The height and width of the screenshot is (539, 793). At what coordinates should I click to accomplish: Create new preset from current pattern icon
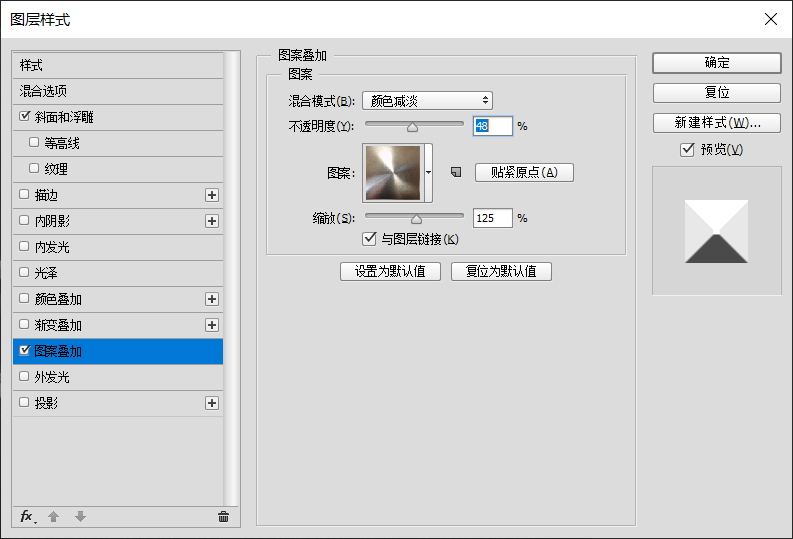pos(456,172)
